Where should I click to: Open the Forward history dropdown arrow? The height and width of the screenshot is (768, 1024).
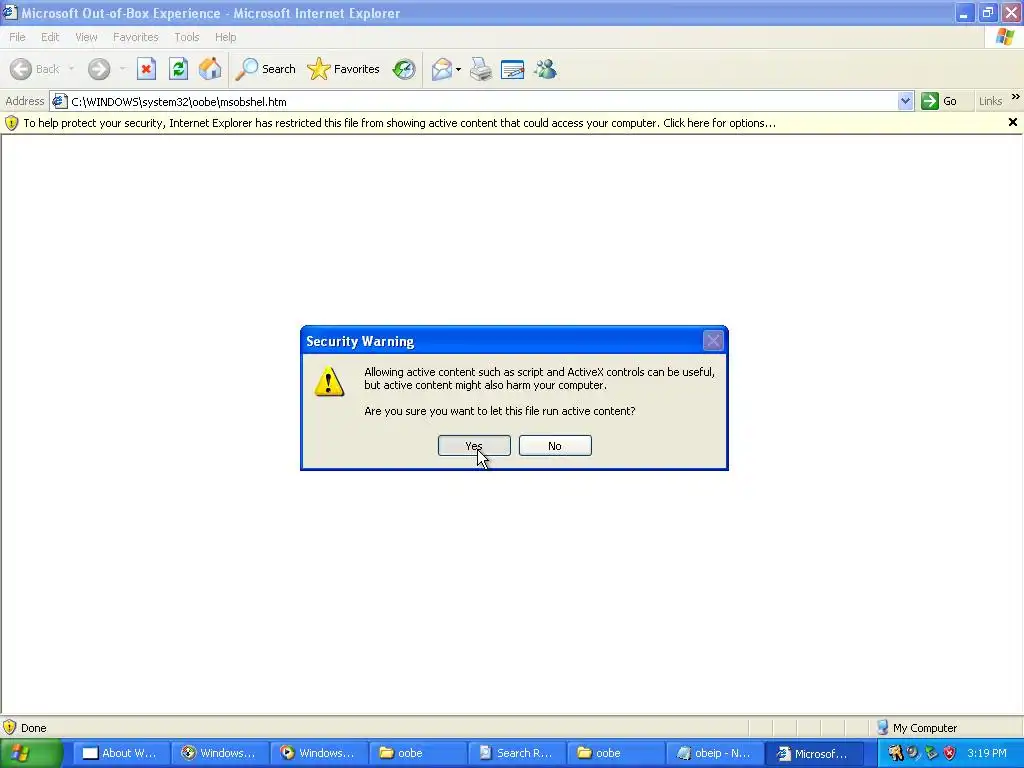[x=122, y=69]
